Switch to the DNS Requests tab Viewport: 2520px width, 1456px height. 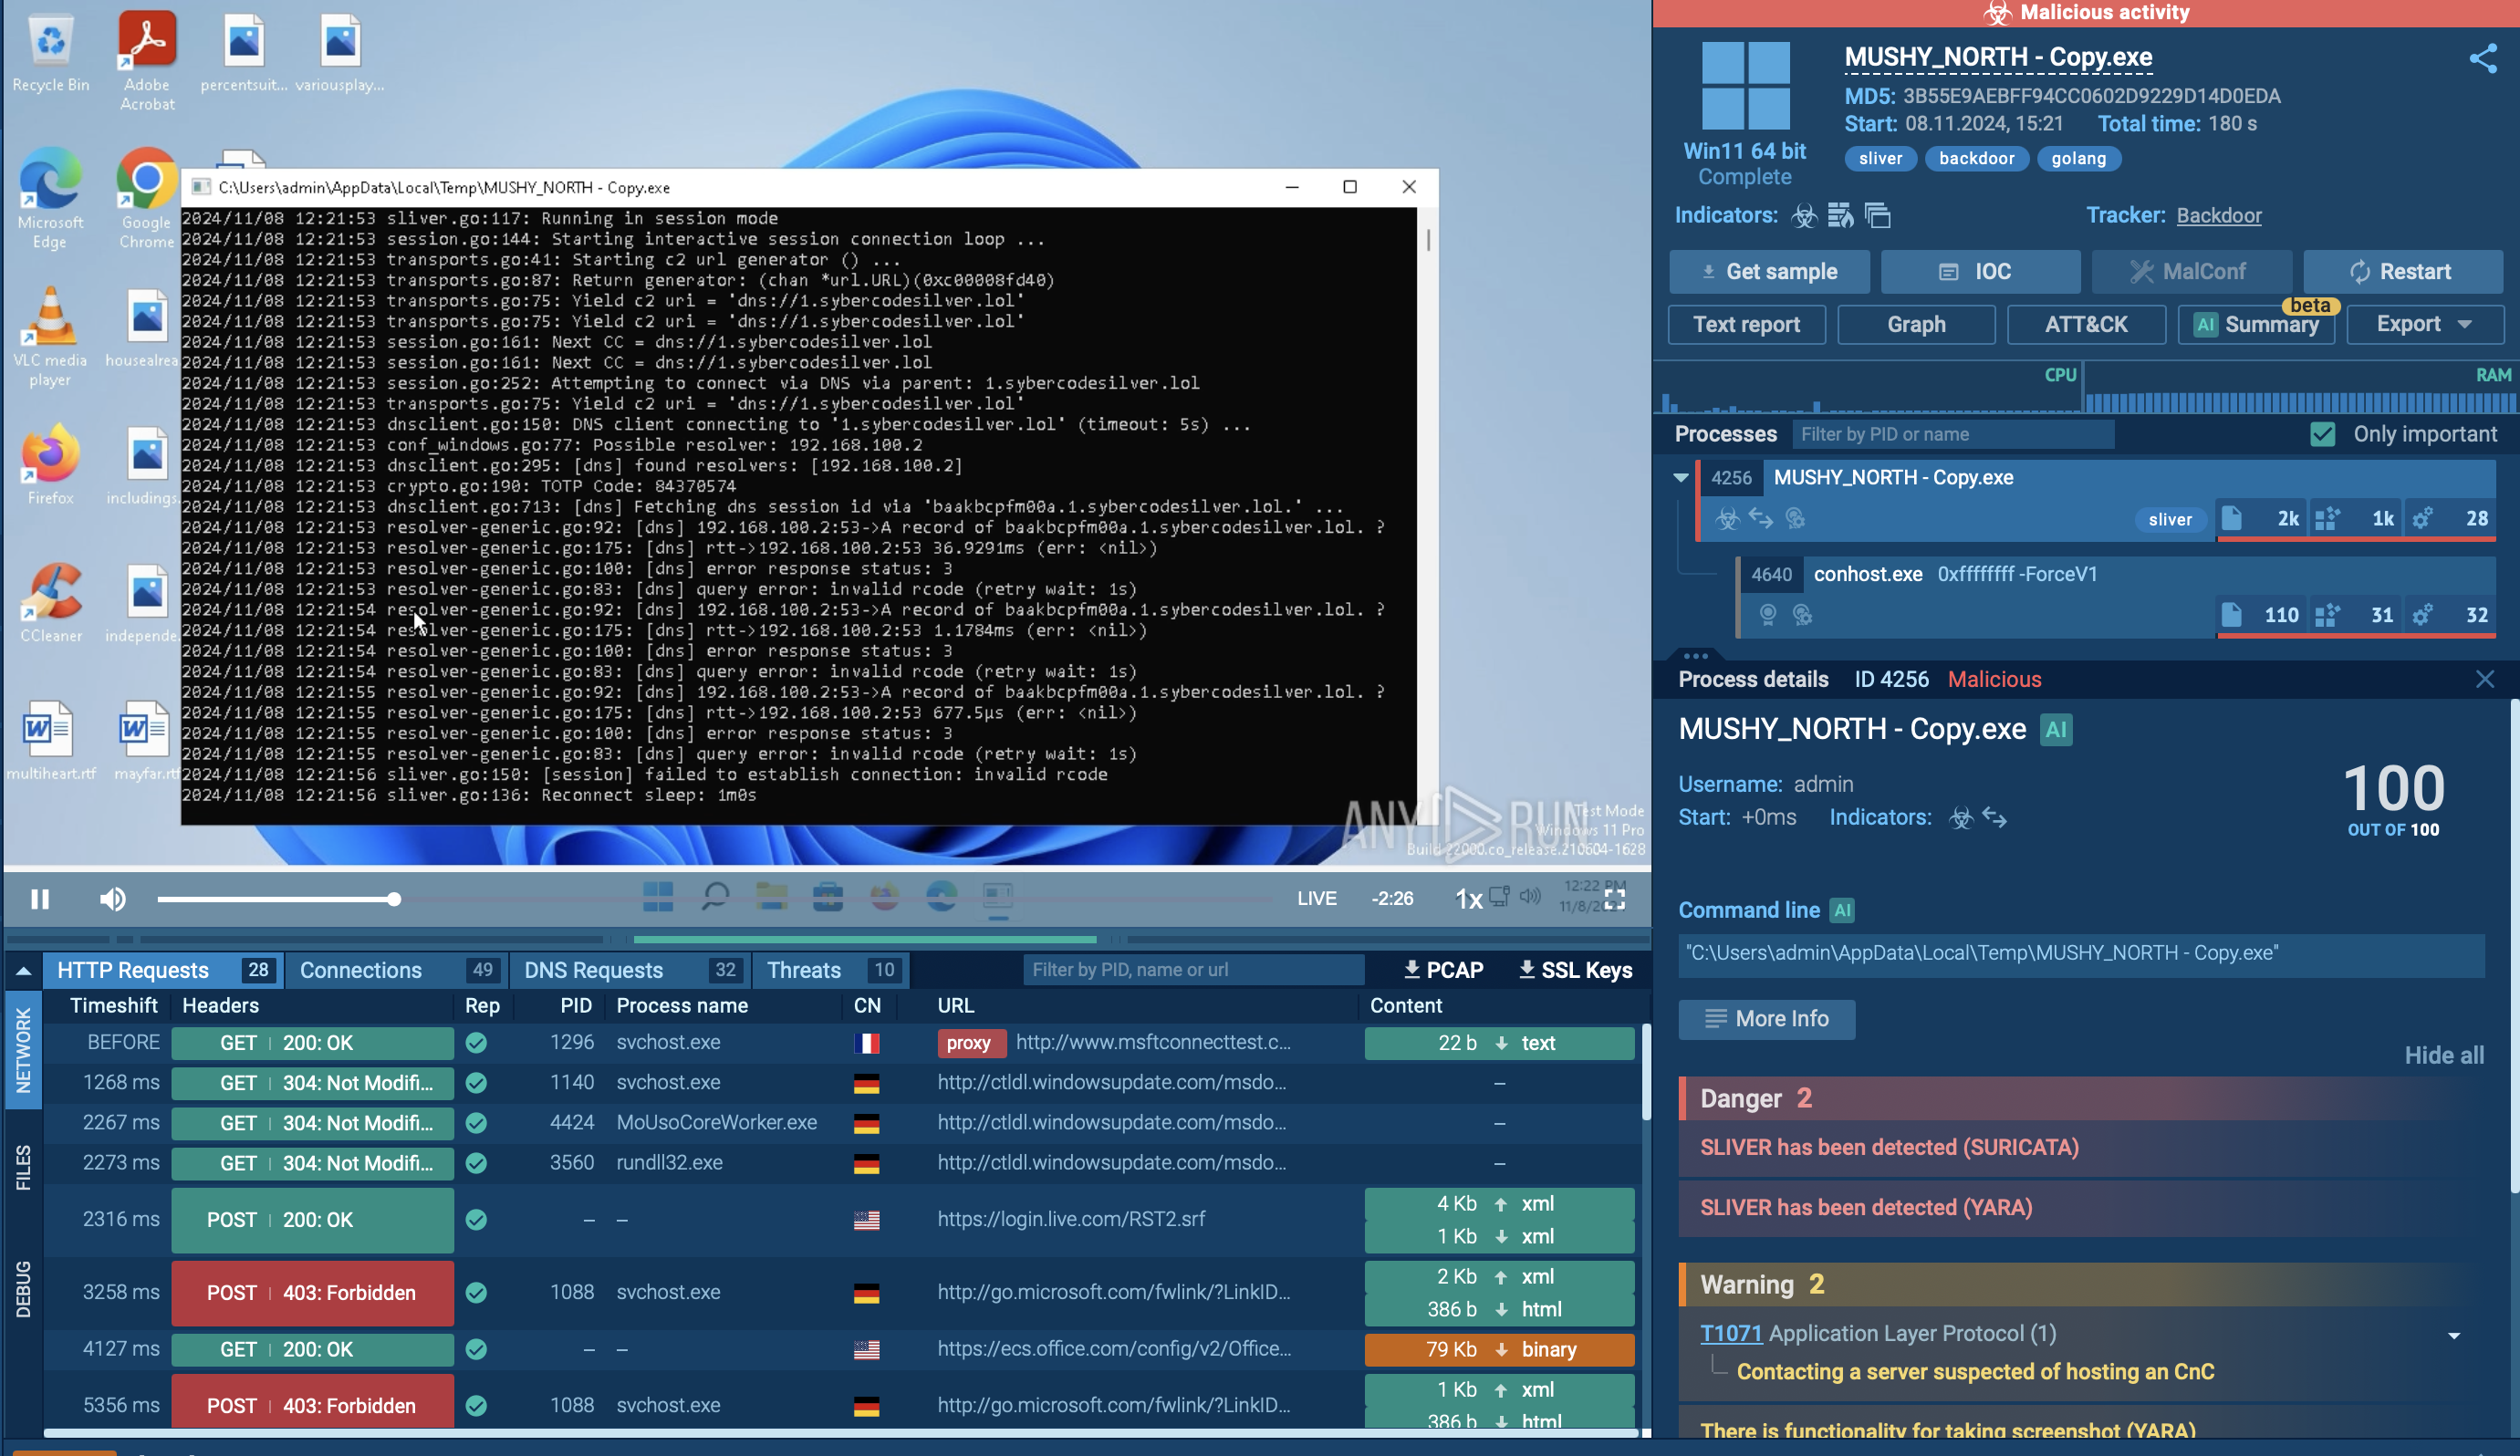point(593,969)
